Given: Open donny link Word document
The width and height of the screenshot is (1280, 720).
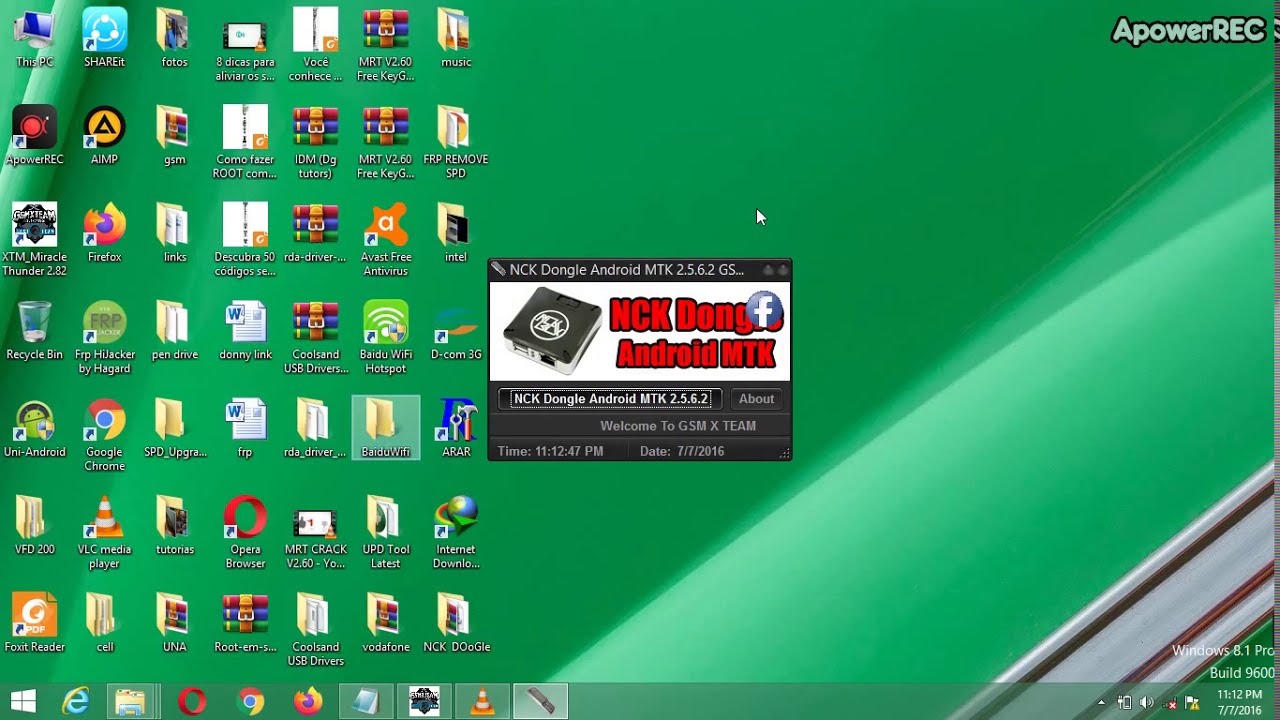Looking at the screenshot, I should coord(245,331).
